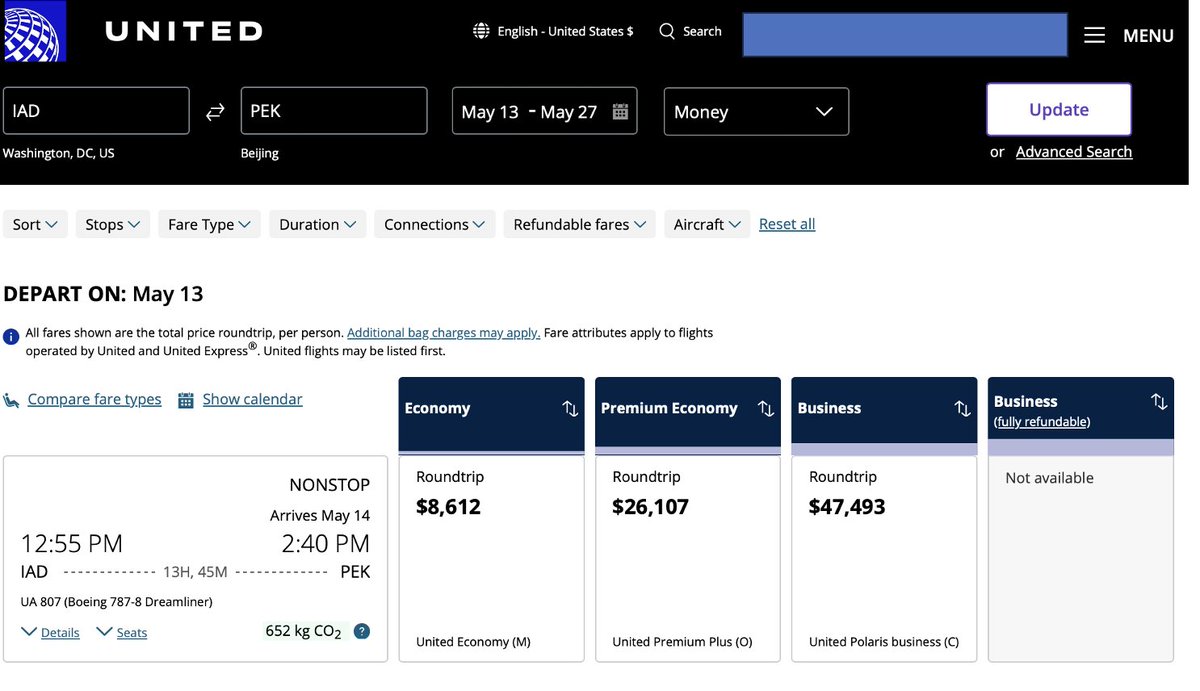Click Premium Economy sort arrows icon
Image resolution: width=1200 pixels, height=691 pixels.
point(766,409)
